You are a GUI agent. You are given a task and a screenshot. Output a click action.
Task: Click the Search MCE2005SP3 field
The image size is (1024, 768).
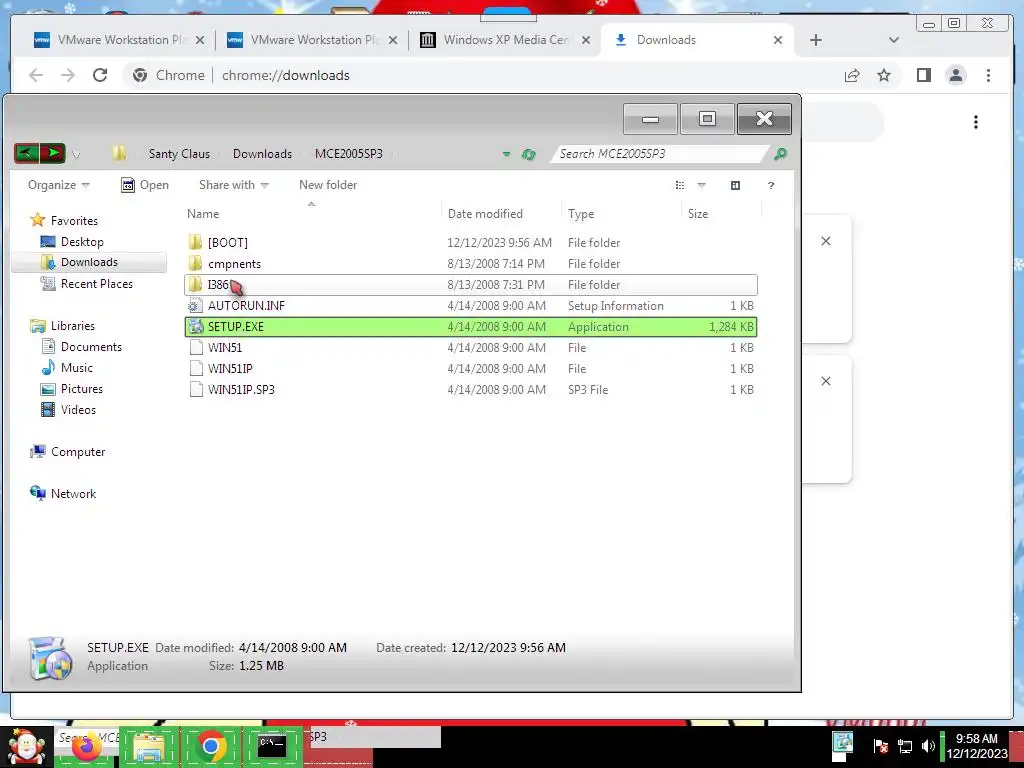click(658, 153)
